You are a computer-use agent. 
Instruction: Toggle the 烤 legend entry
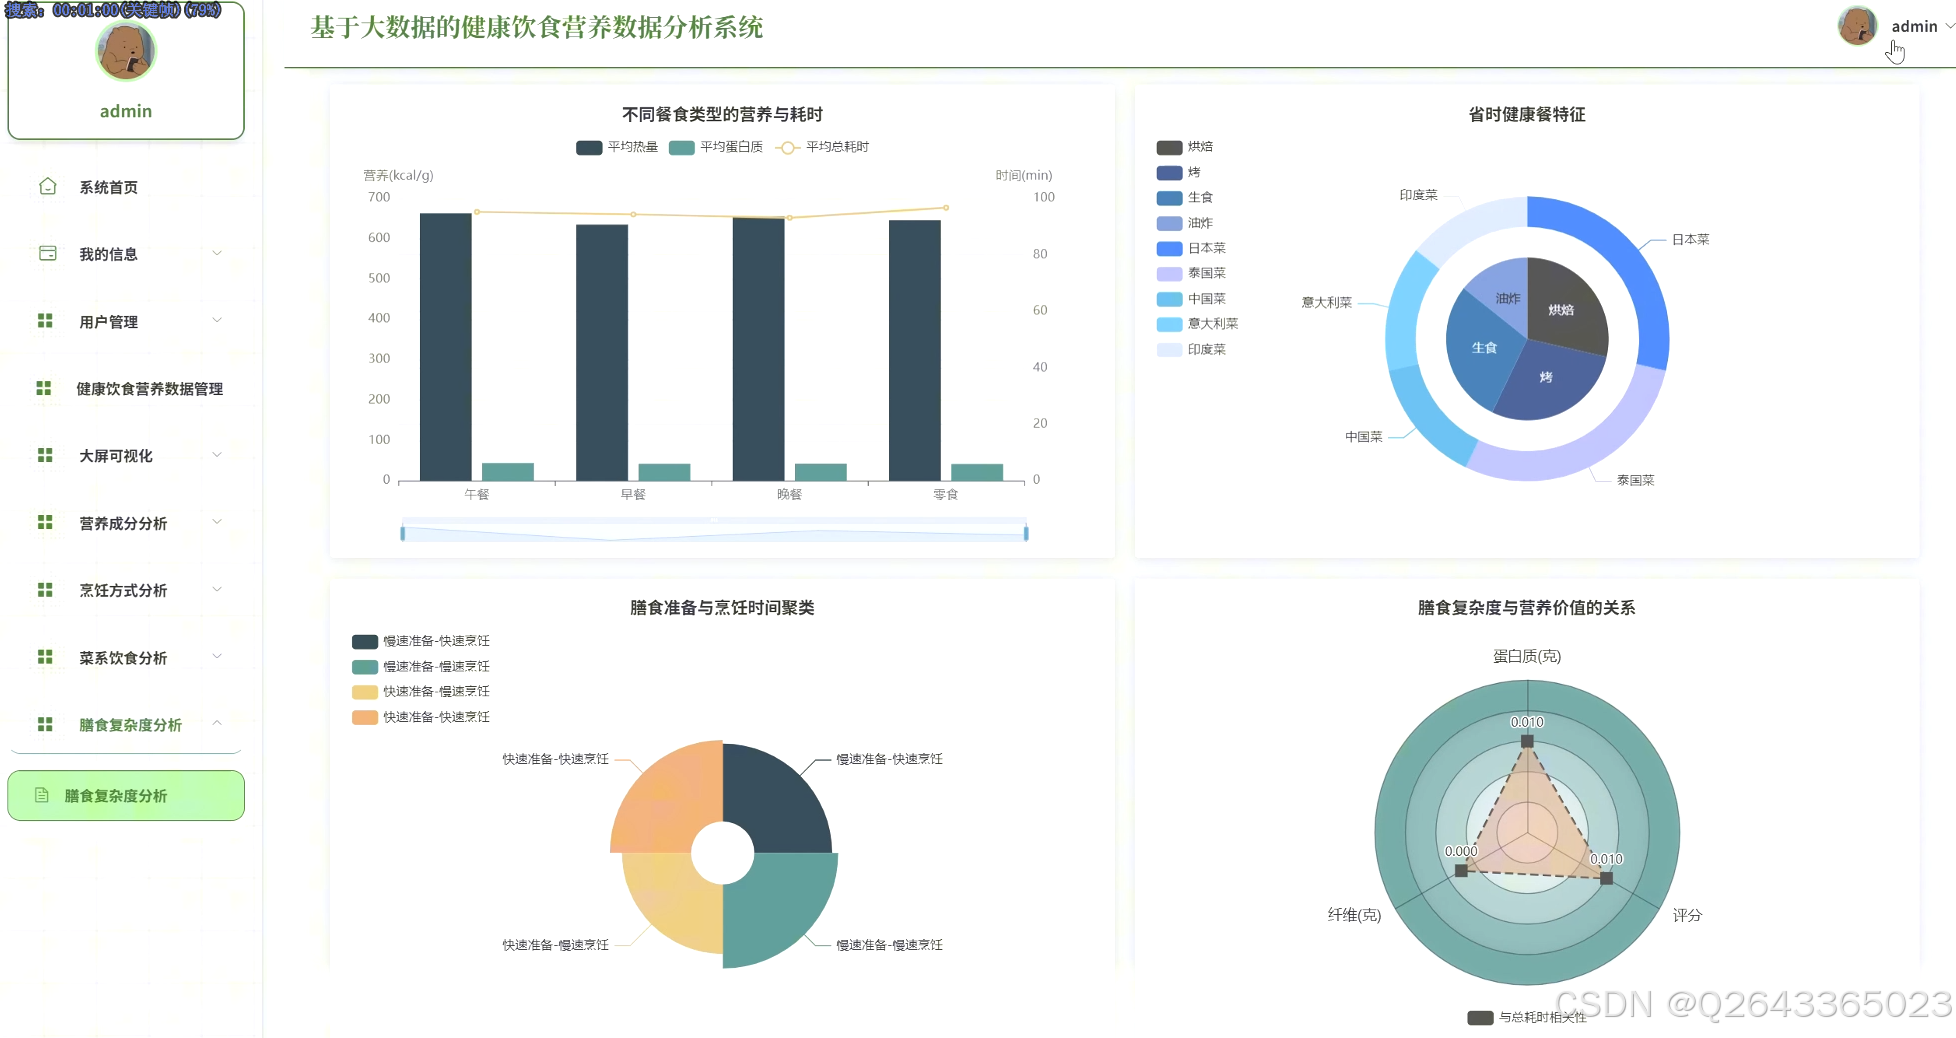1179,172
